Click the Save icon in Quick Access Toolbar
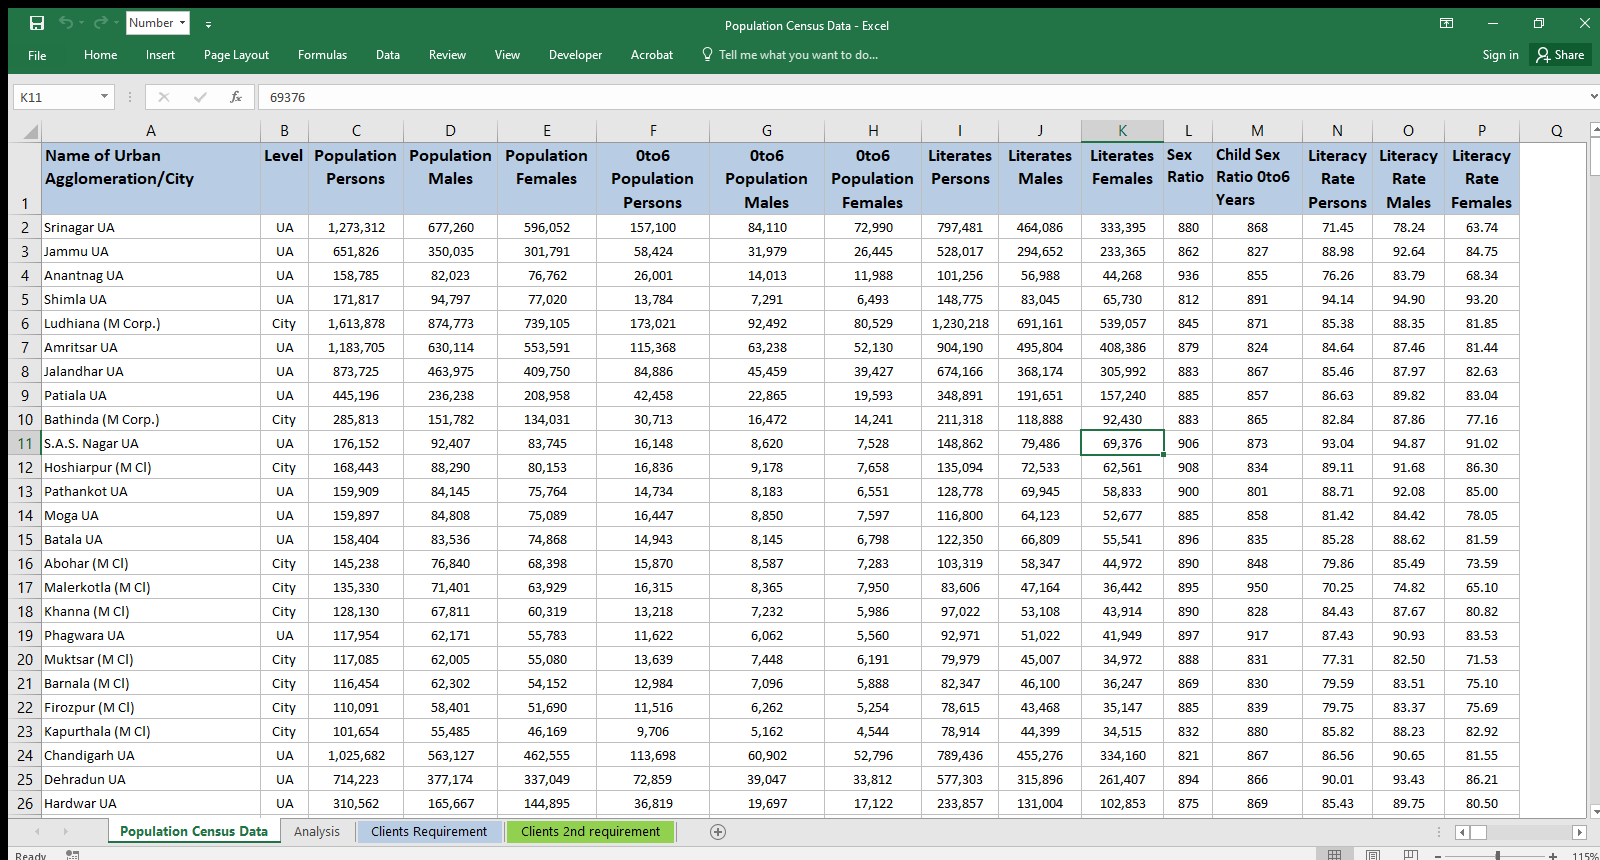 click(x=37, y=23)
